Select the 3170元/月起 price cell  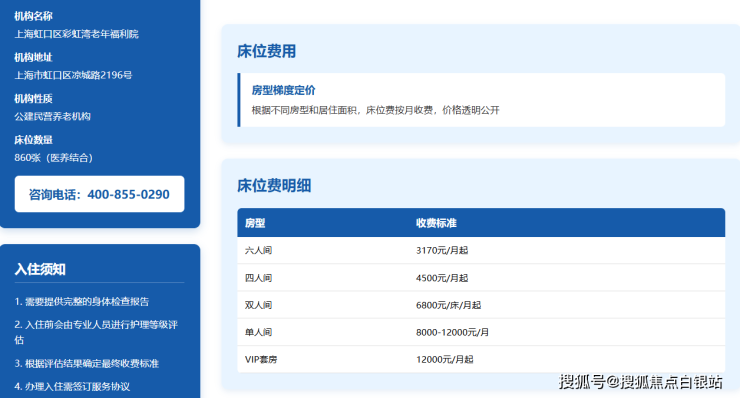tap(442, 250)
